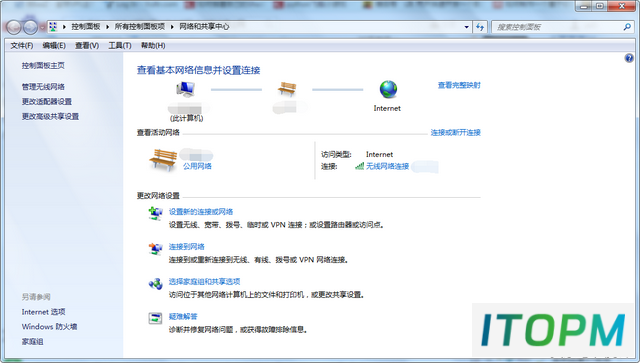The image size is (640, 363).
Task: Click the bench network icon in the map
Action: click(287, 89)
